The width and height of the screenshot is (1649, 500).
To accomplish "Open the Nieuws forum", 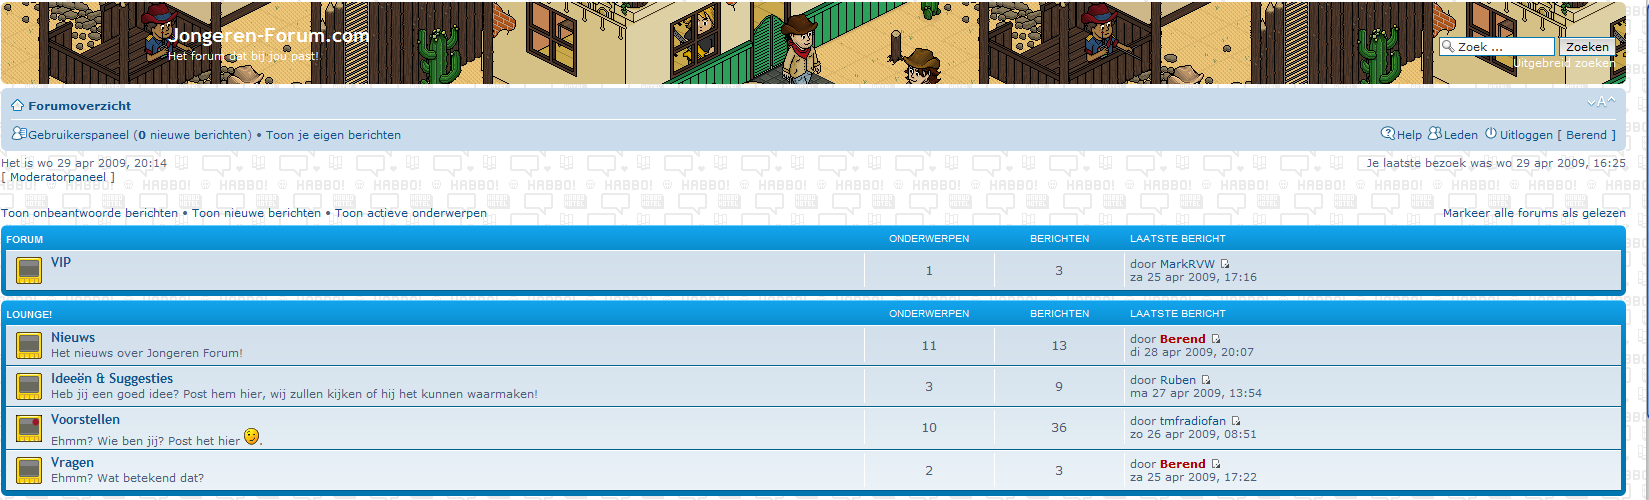I will coord(73,337).
